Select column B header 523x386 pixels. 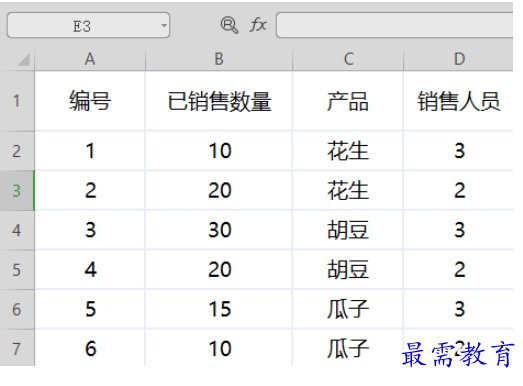219,60
